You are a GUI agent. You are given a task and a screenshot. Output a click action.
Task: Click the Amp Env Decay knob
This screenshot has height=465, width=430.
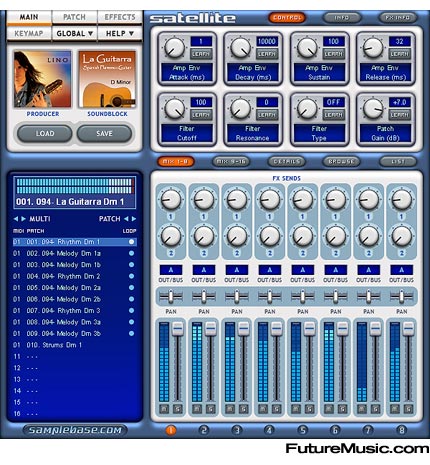coord(240,48)
